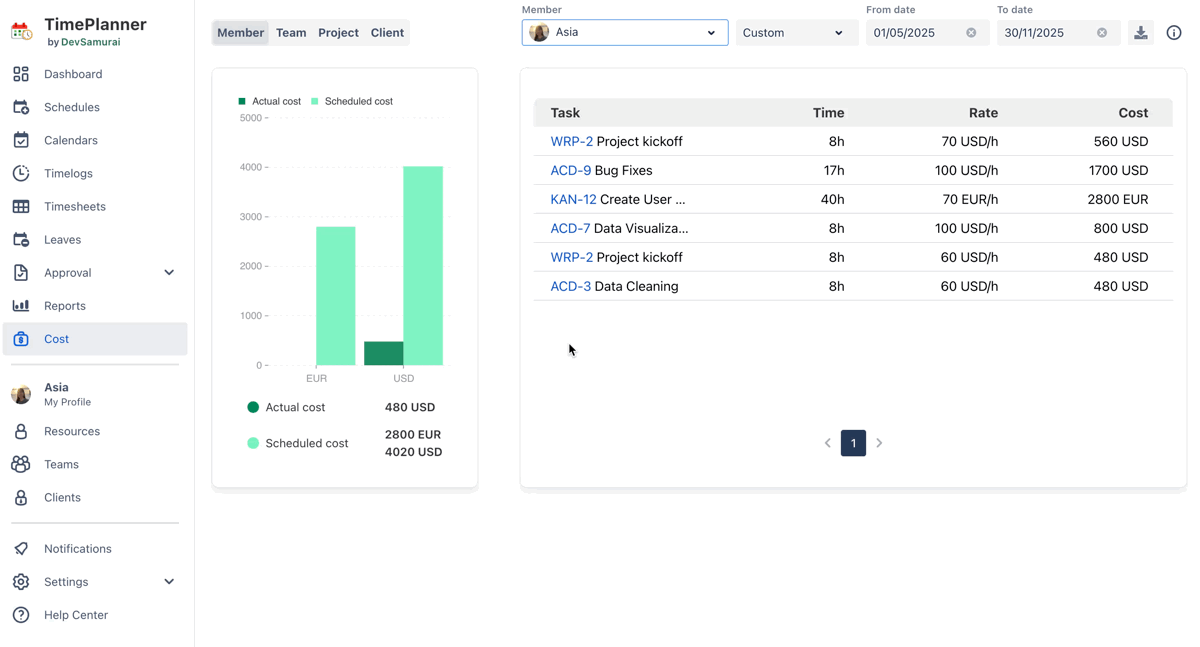The width and height of the screenshot is (1200, 647).
Task: Expand the Settings submenu
Action: [x=169, y=581]
